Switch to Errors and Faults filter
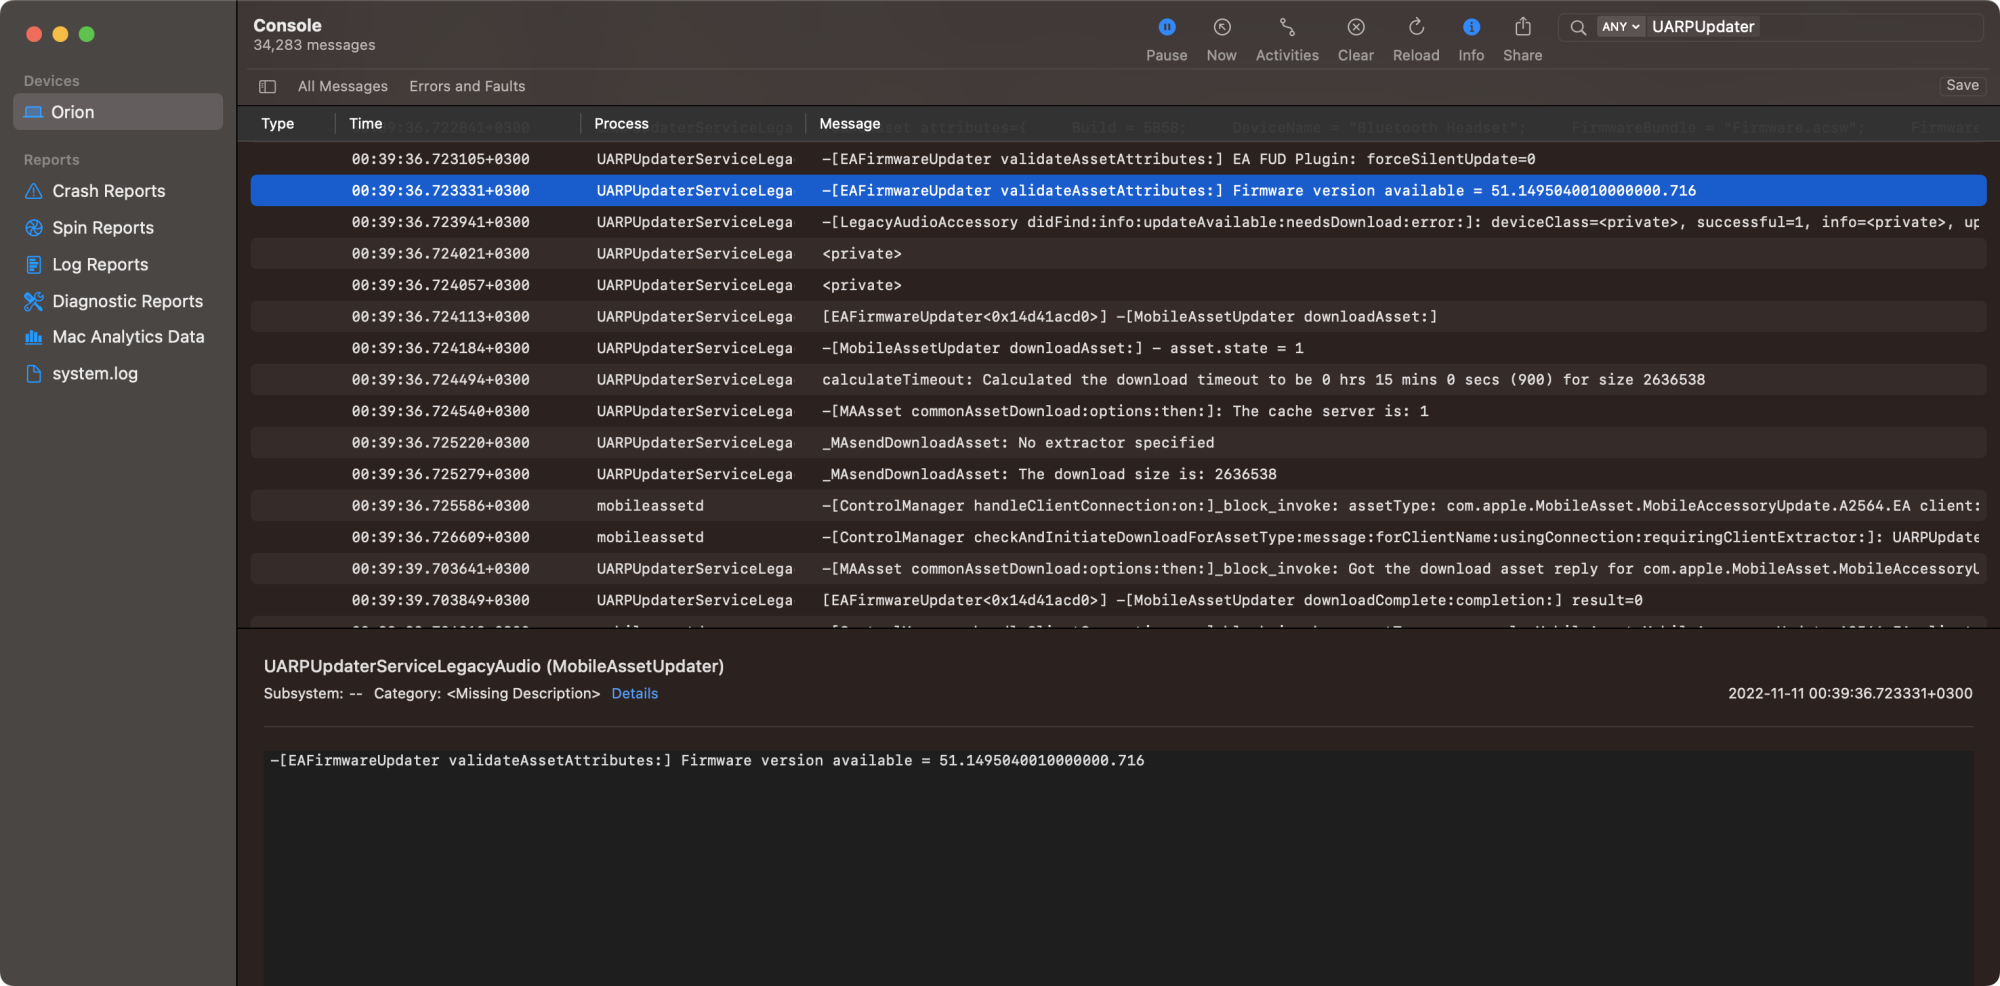The image size is (2000, 986). point(467,87)
